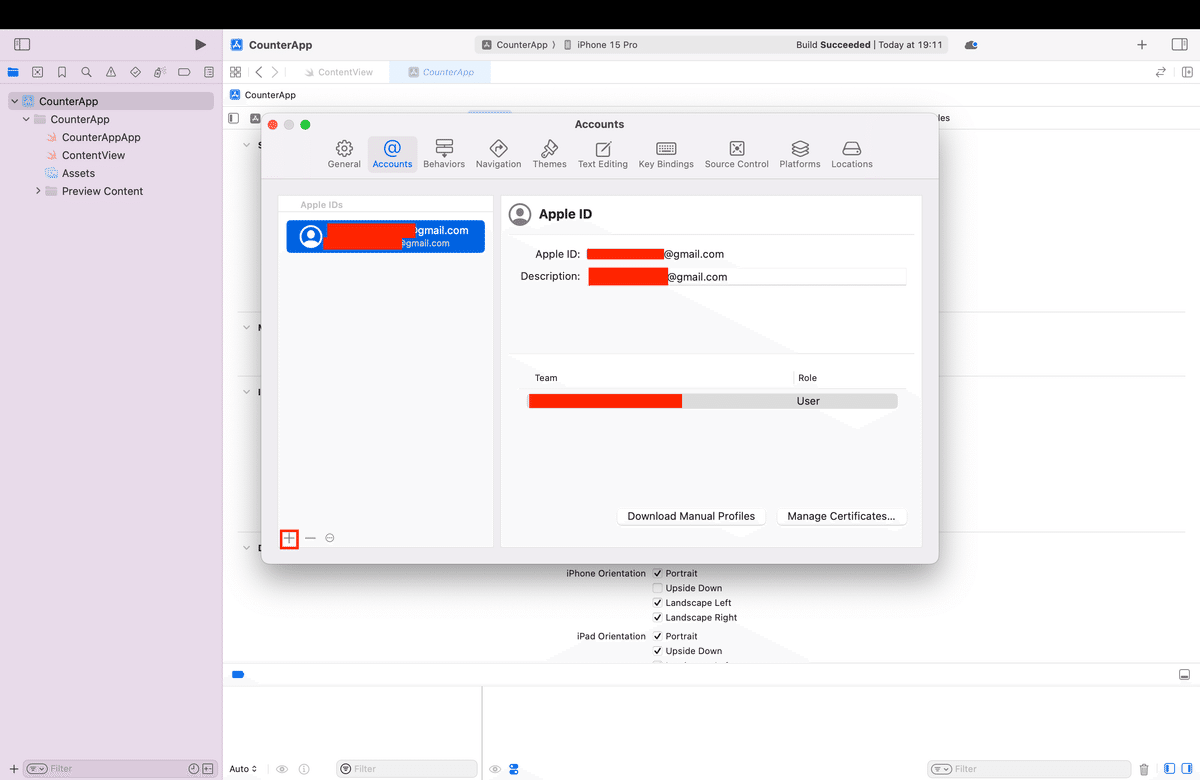The image size is (1200, 780).
Task: Open the Test navigator diamond icon
Action: point(135,72)
